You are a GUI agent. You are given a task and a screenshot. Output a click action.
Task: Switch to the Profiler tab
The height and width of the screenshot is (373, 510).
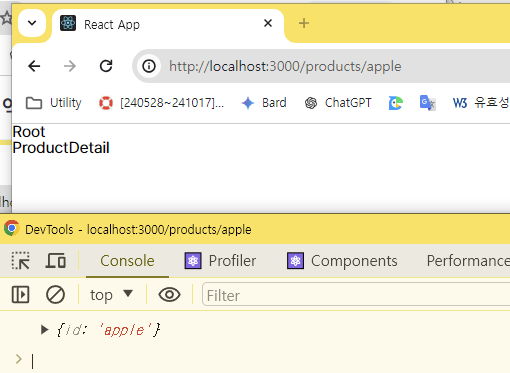(x=220, y=261)
